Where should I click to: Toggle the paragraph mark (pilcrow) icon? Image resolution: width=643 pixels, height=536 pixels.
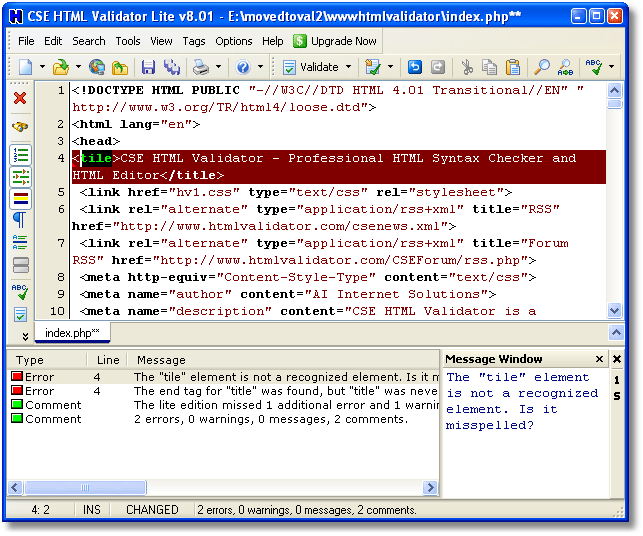point(20,220)
